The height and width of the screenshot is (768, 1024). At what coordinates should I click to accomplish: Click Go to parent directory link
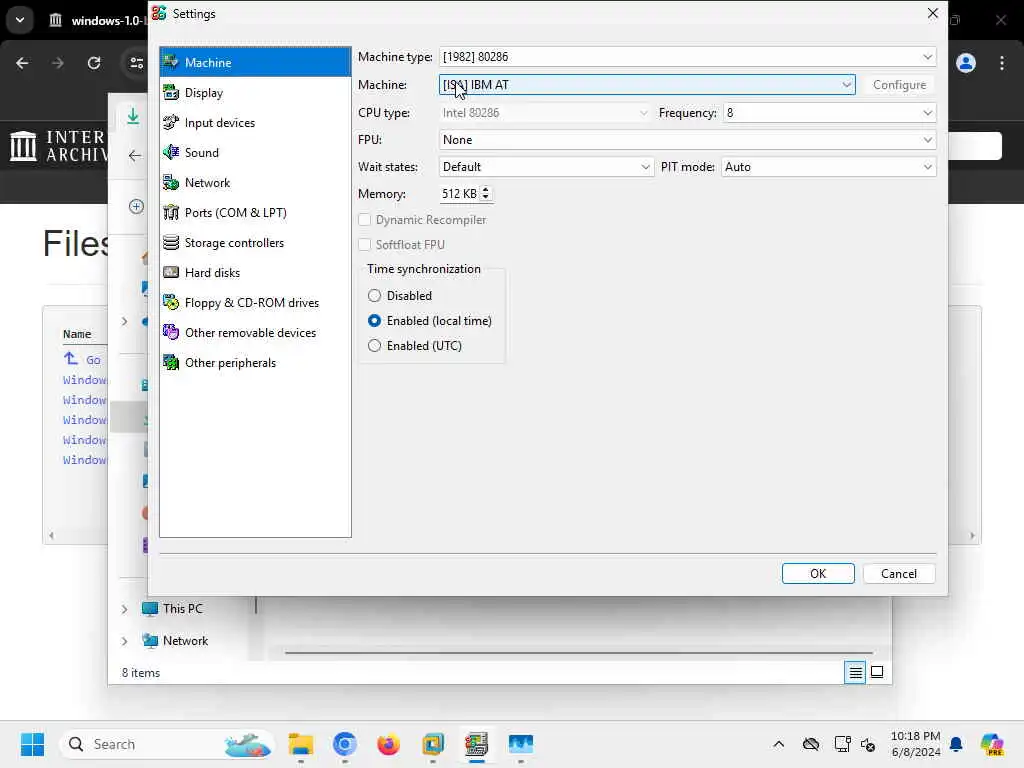[x=82, y=359]
